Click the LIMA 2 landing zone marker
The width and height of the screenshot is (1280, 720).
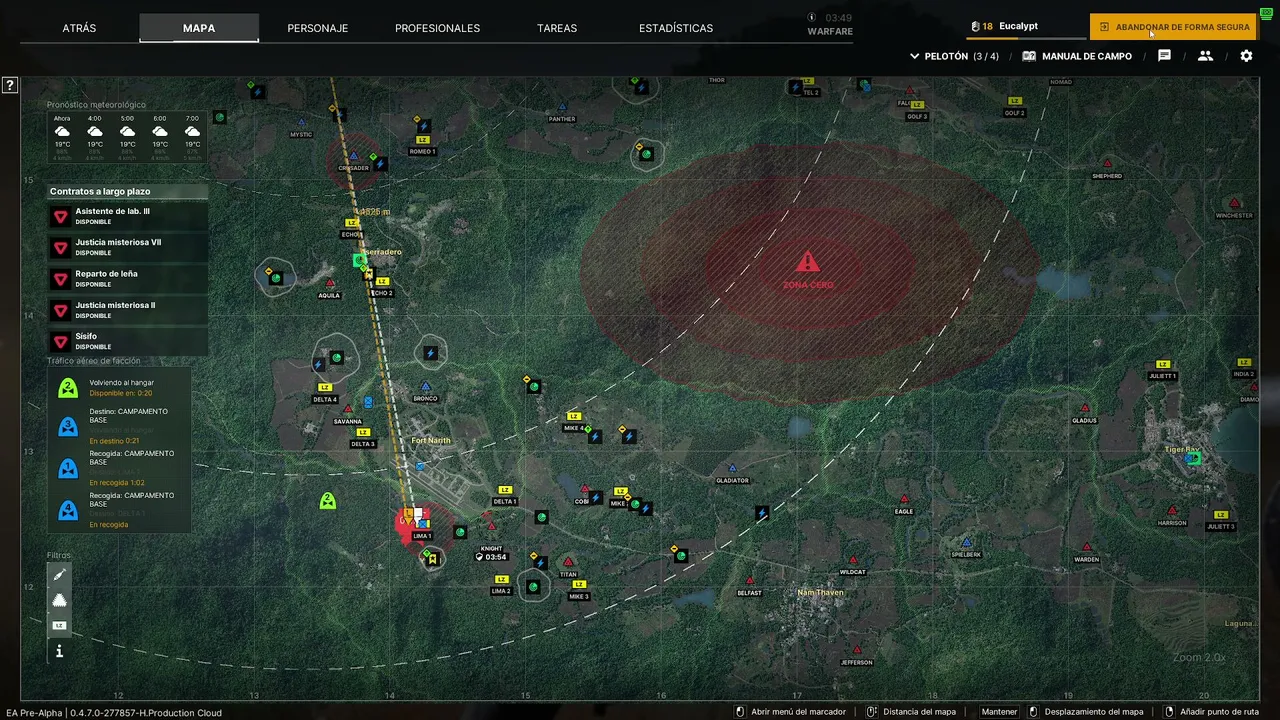(501, 579)
